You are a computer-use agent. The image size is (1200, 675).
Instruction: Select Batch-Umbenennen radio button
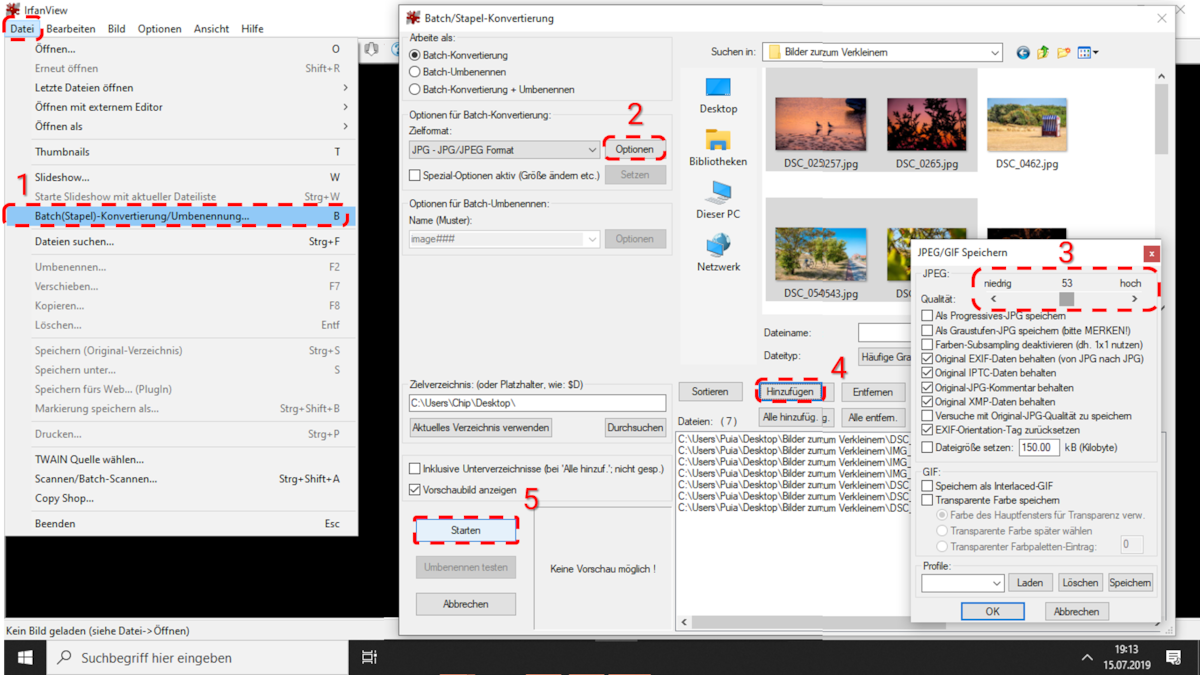pos(416,72)
